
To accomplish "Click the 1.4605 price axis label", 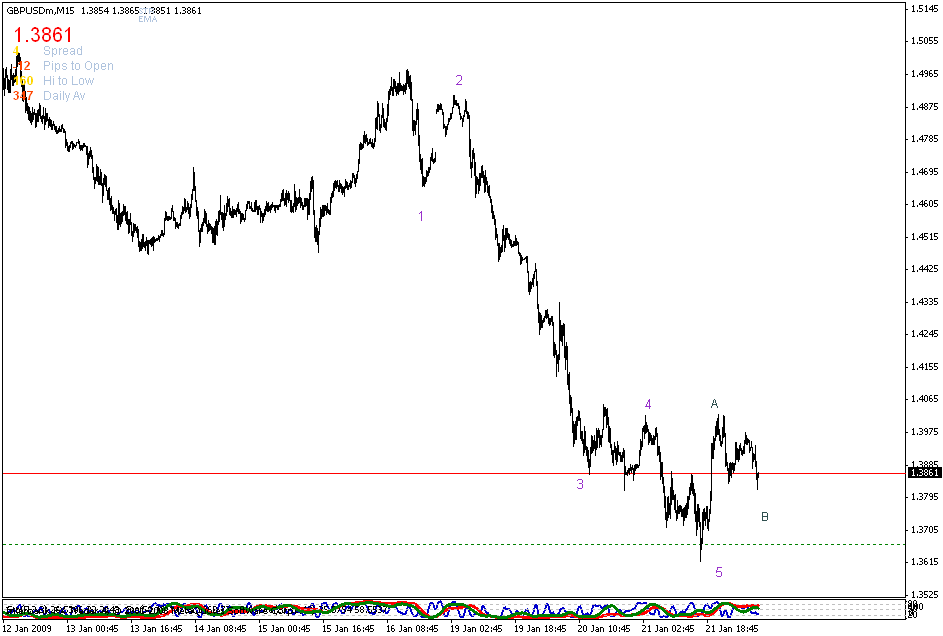I will pos(925,204).
